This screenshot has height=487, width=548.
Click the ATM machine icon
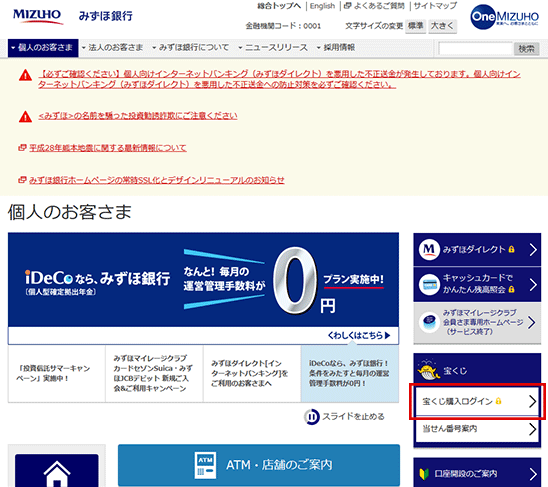point(205,465)
